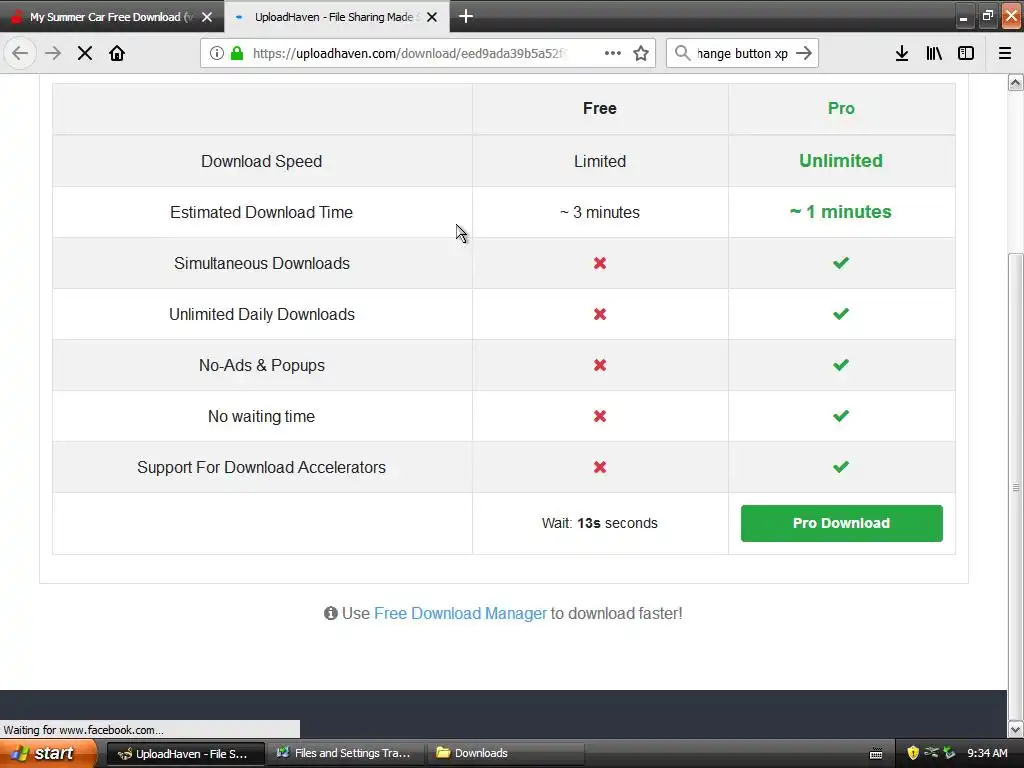1024x768 pixels.
Task: Click the scrollbar down arrow
Action: coord(1015,729)
